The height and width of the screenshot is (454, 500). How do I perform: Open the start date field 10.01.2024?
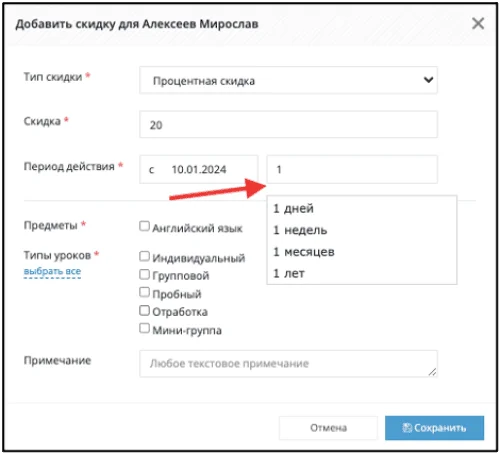pos(199,169)
